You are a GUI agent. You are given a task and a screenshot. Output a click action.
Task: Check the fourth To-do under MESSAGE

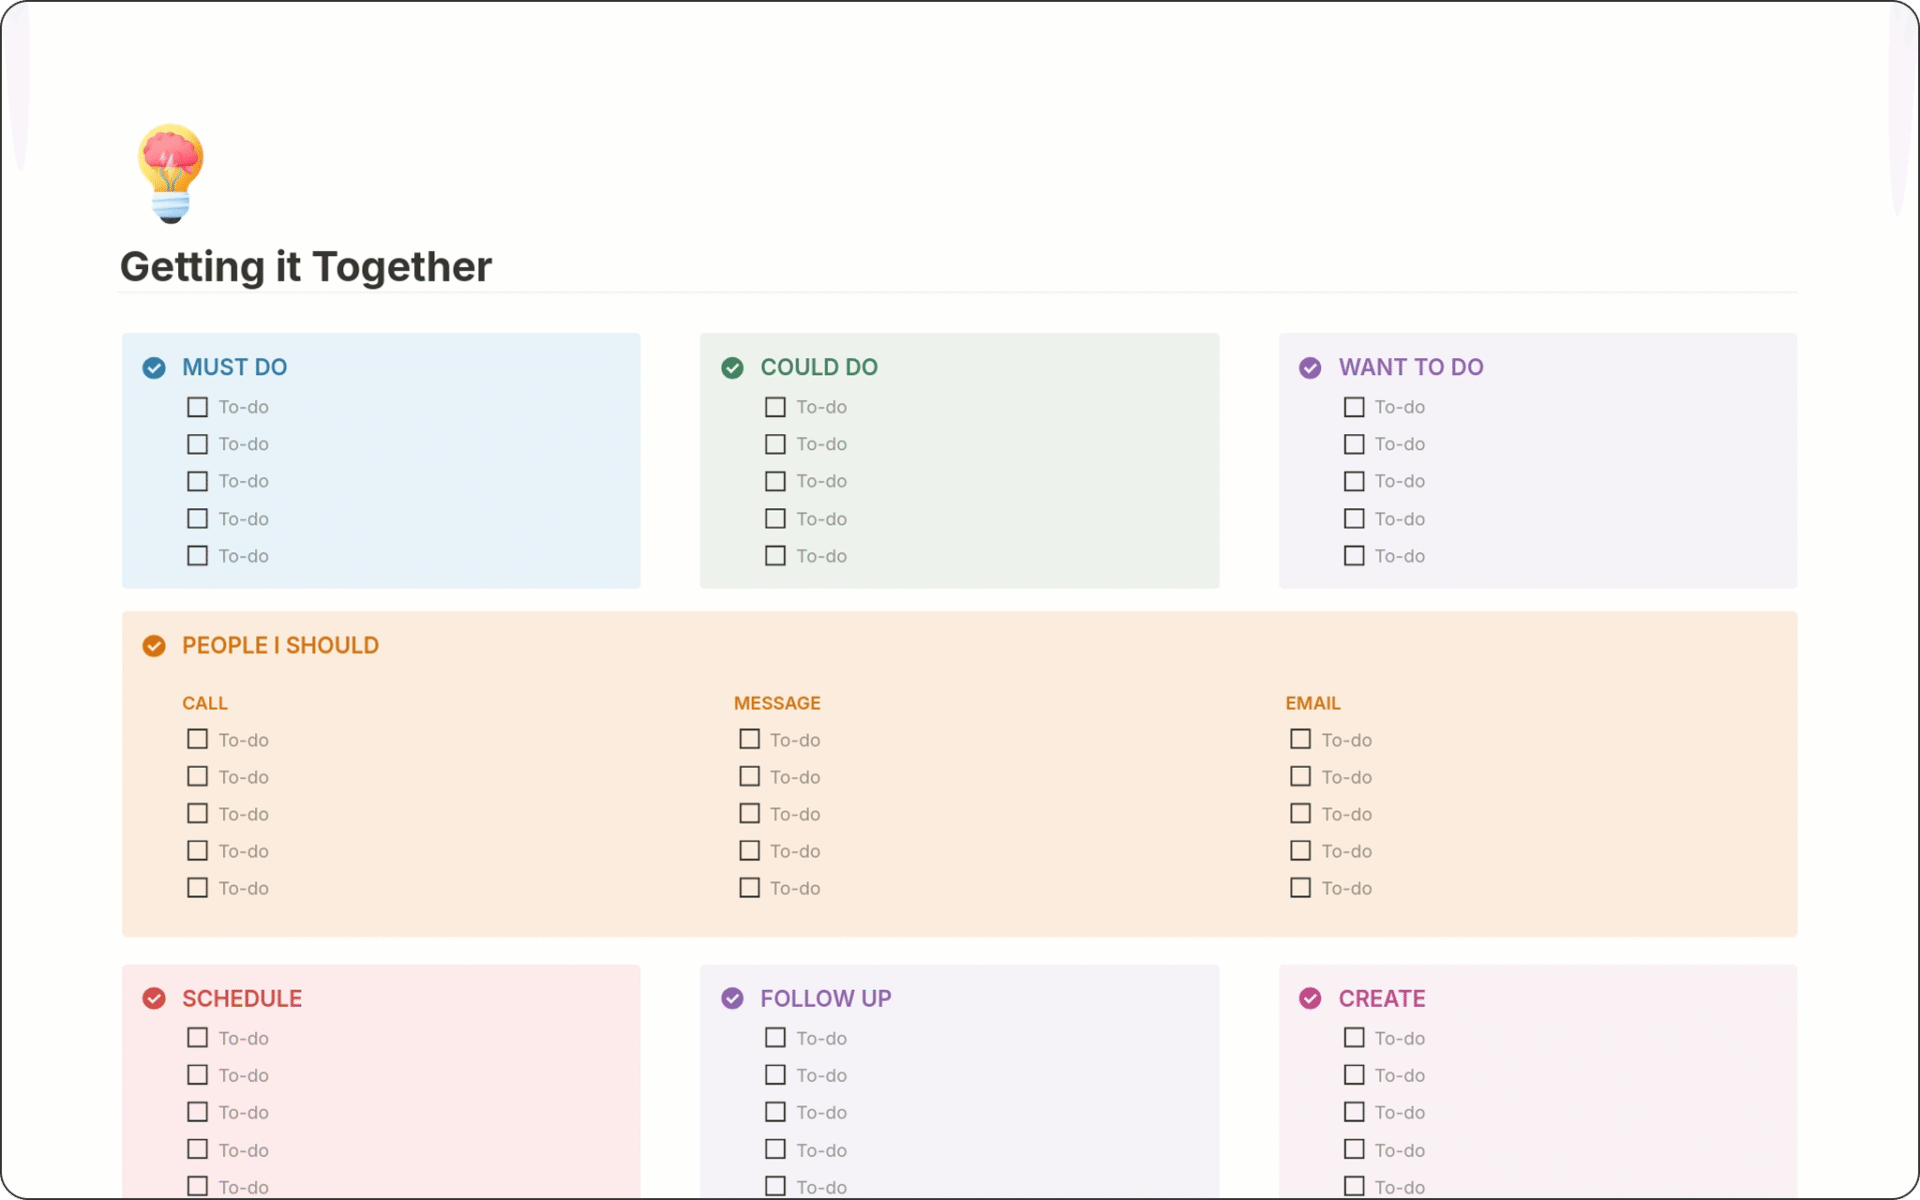749,850
